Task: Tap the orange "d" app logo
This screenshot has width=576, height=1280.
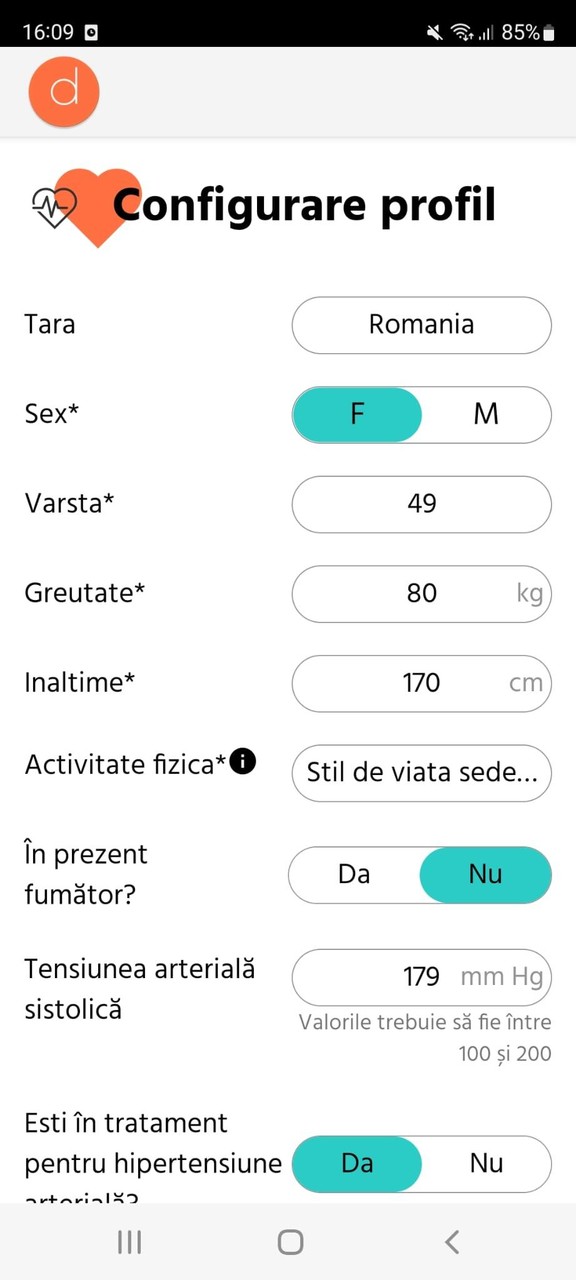Action: [x=64, y=92]
